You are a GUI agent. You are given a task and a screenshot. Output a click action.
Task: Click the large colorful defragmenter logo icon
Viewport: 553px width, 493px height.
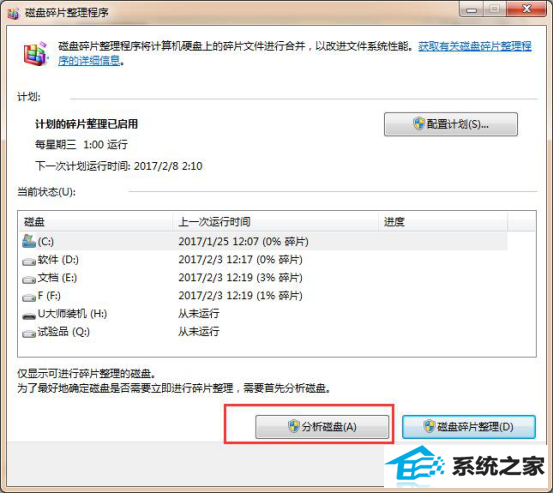pyautogui.click(x=35, y=53)
